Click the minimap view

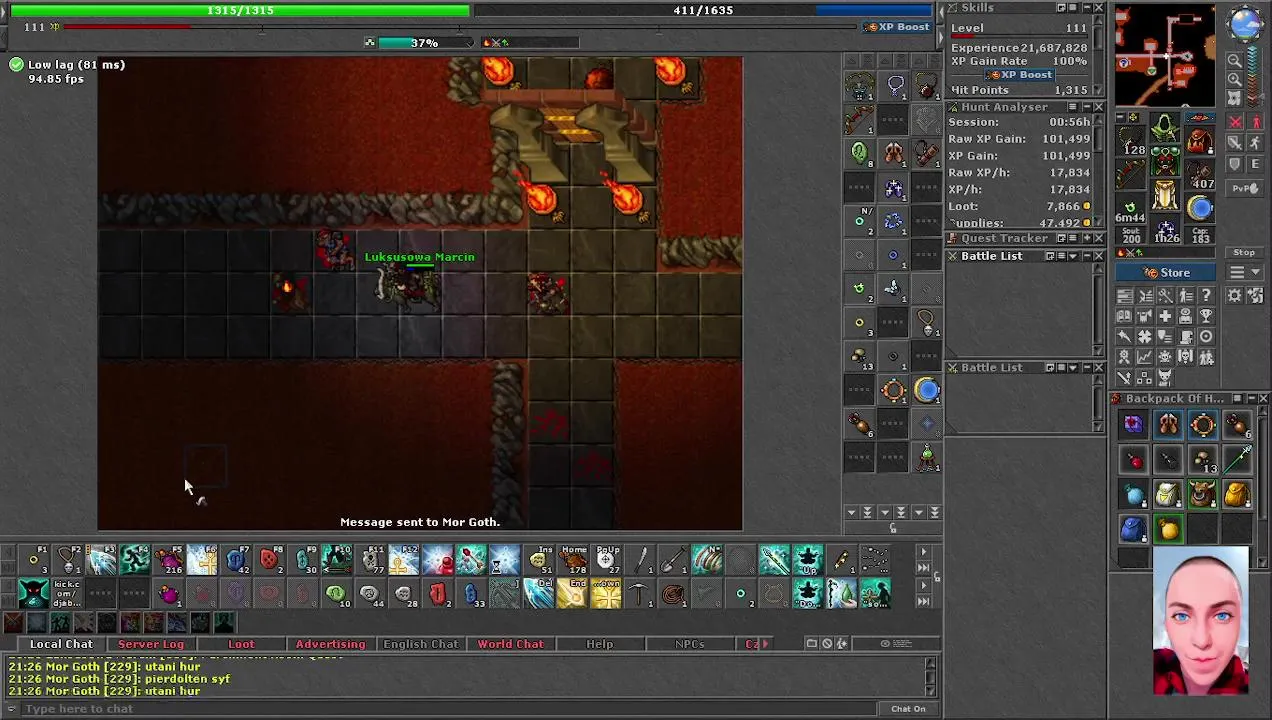pos(1165,54)
